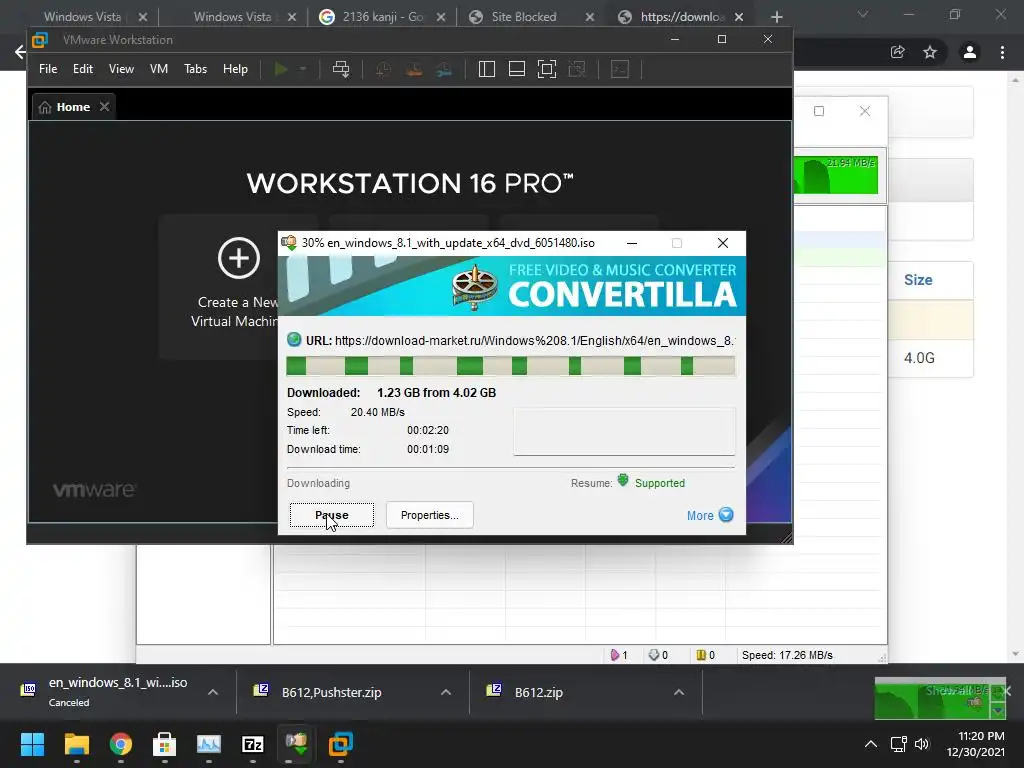Click the Convertilla ad banner
1024x768 pixels.
click(512, 285)
